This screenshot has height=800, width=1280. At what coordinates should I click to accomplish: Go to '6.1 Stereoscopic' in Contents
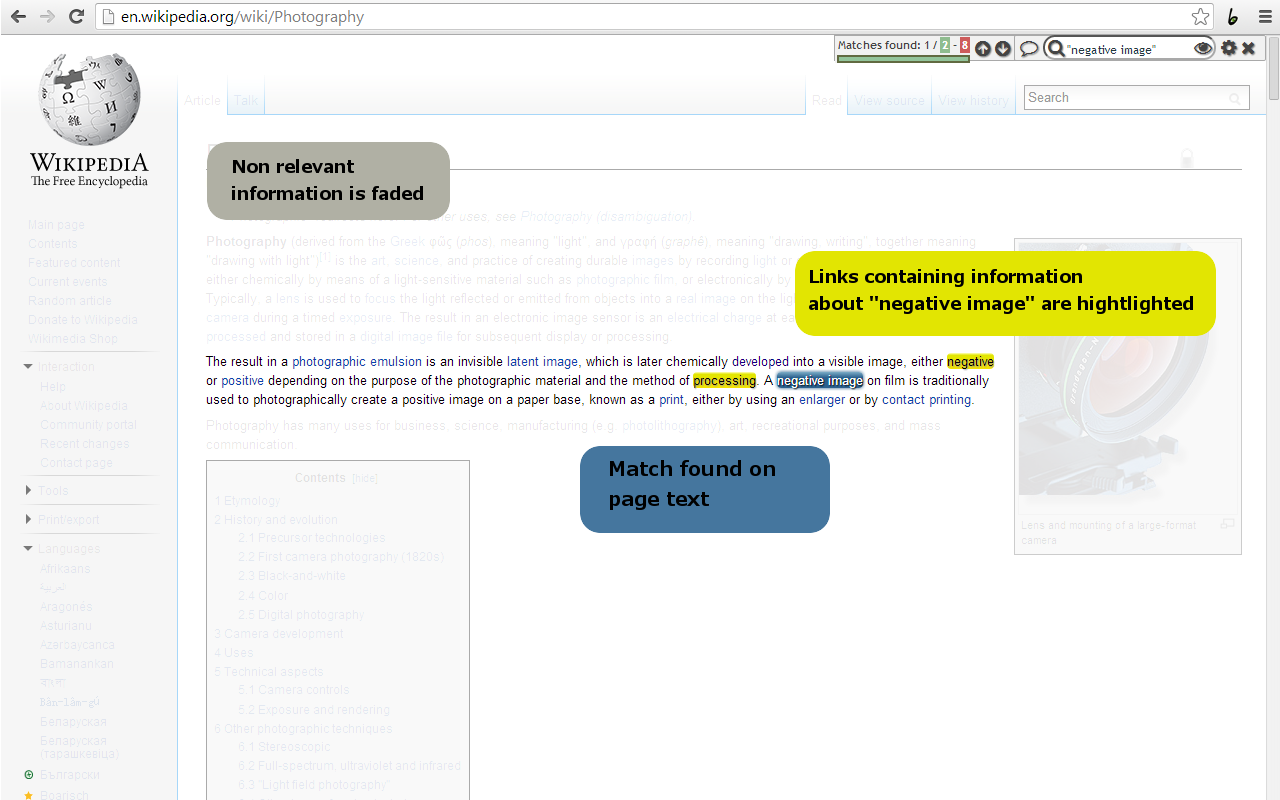[284, 747]
